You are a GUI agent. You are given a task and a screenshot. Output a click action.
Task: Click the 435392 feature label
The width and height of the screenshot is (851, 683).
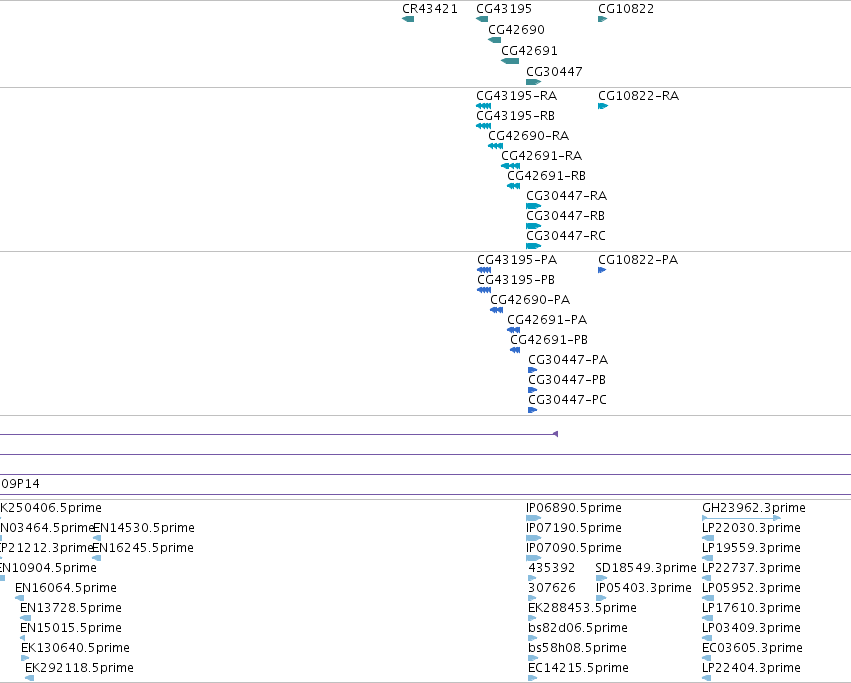point(551,568)
